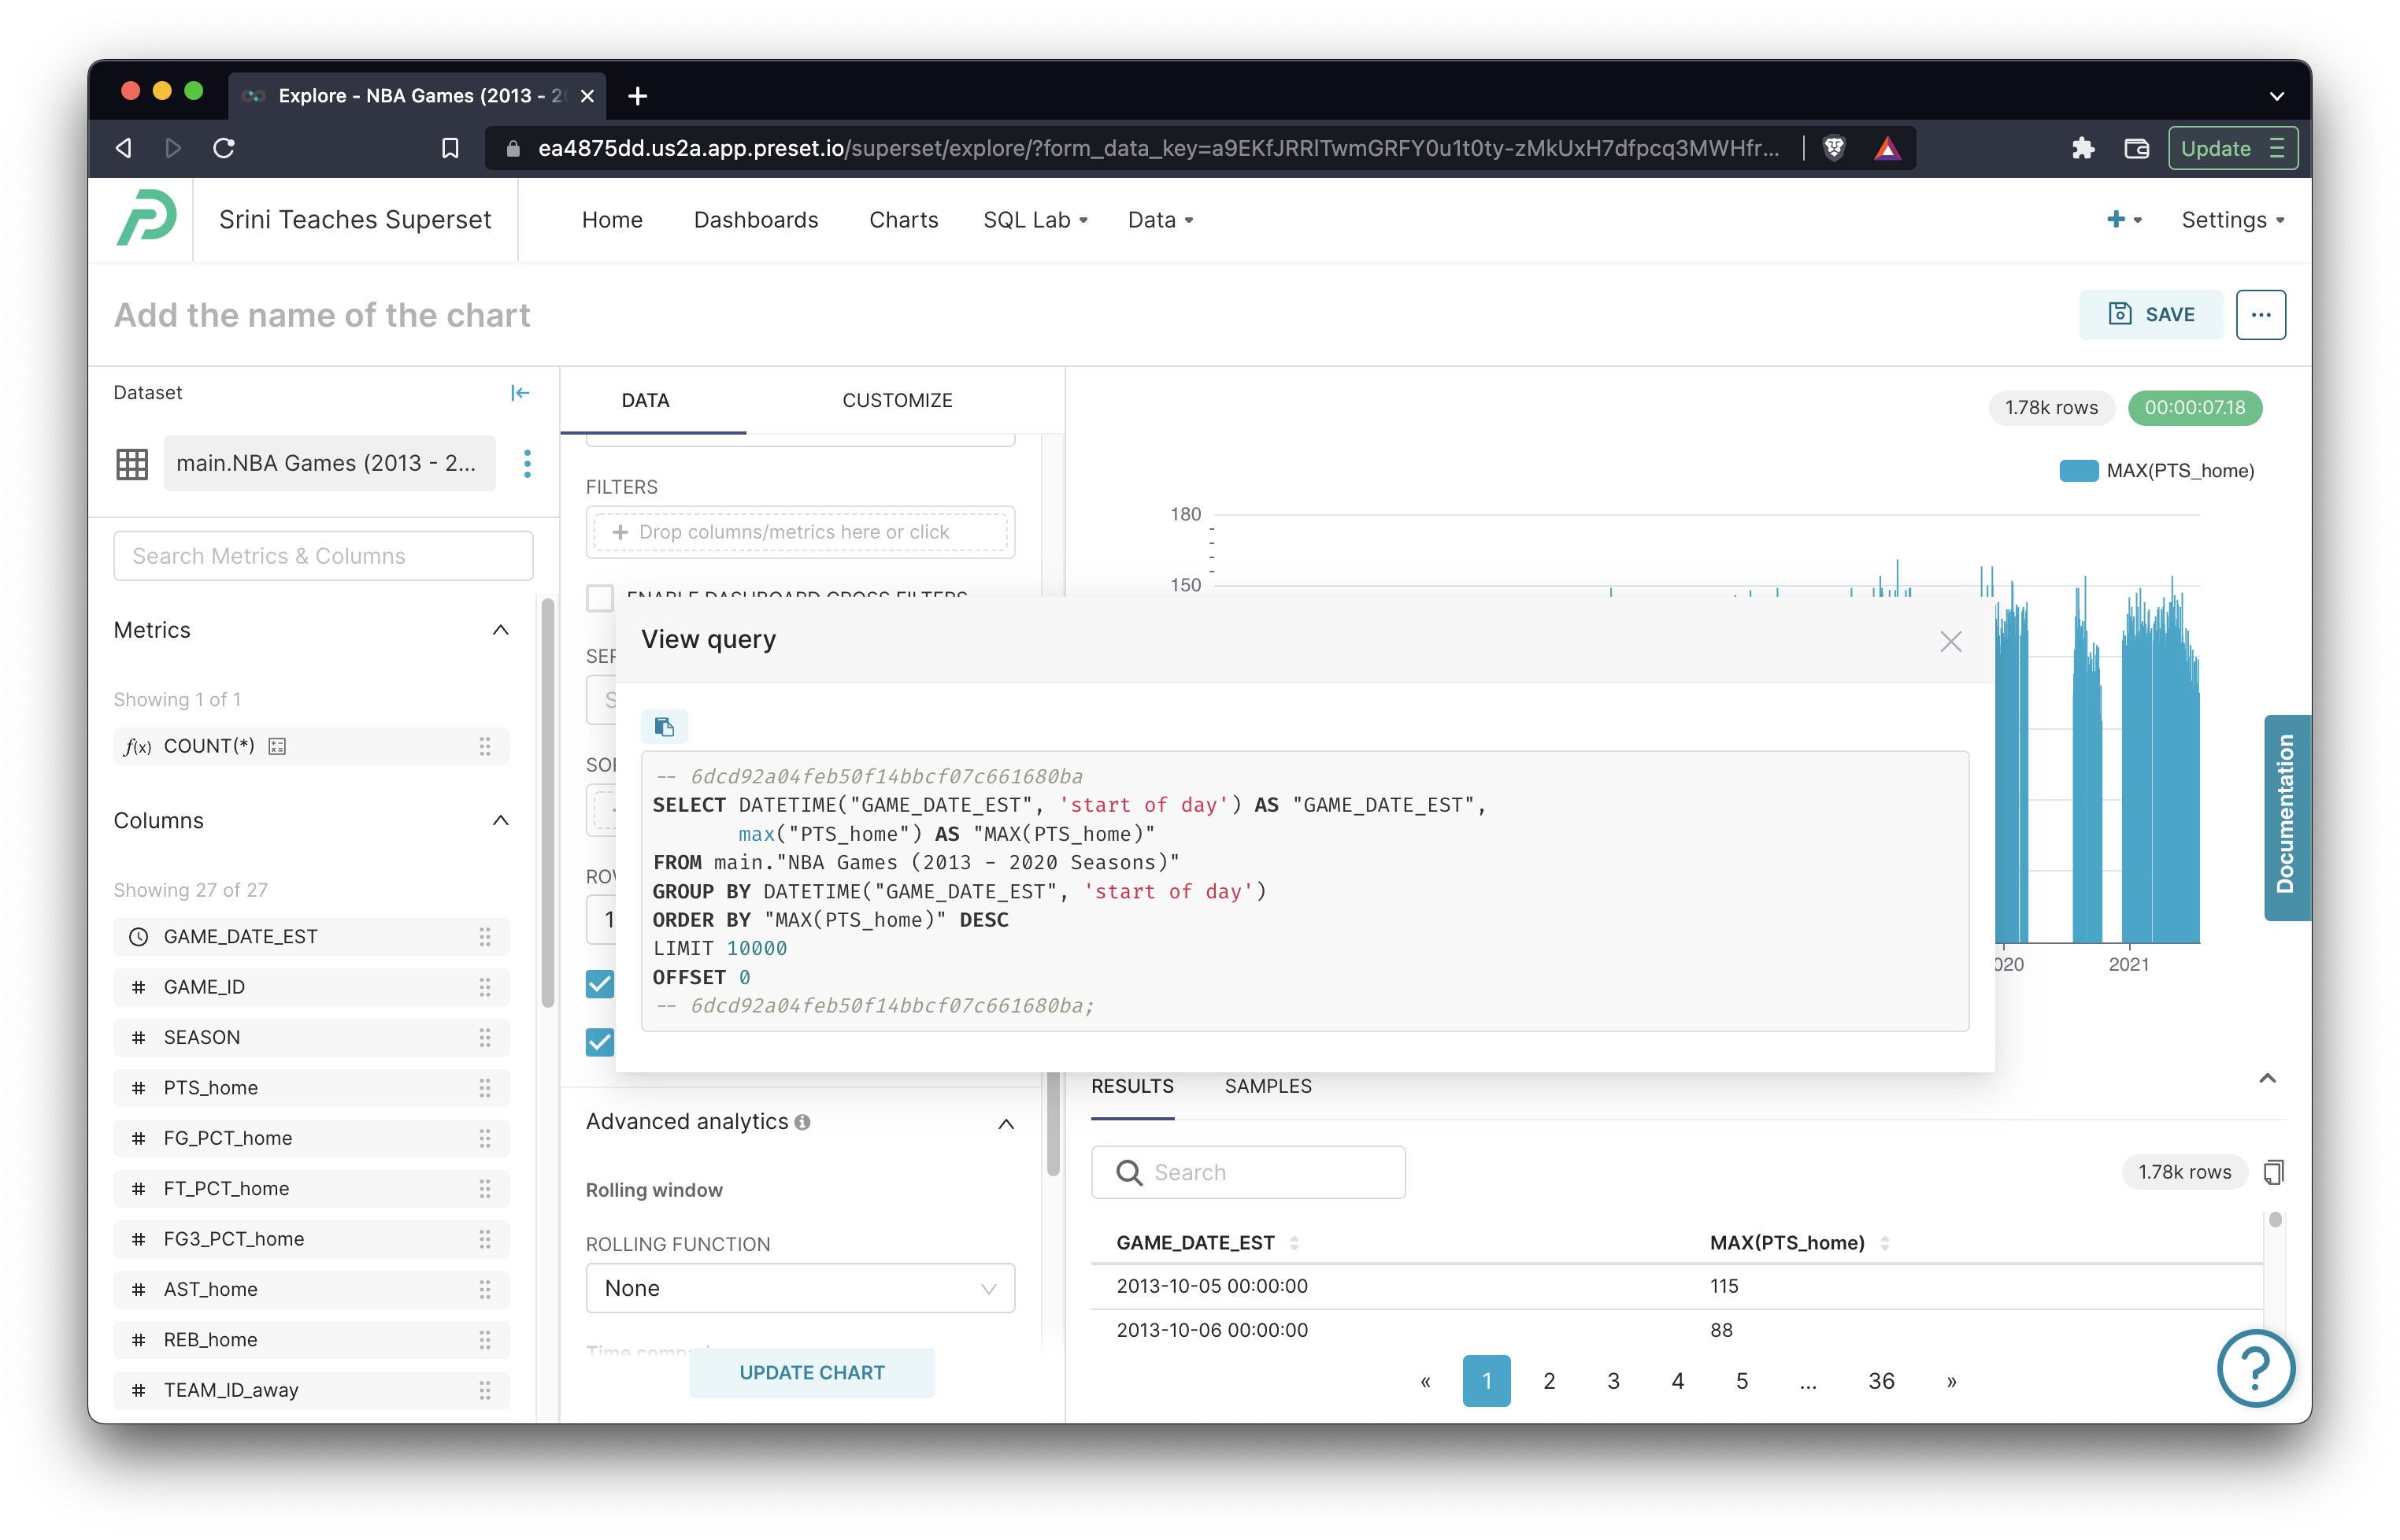
Task: Click the MAX(PTS_home) legend color swatch
Action: pyautogui.click(x=2080, y=470)
